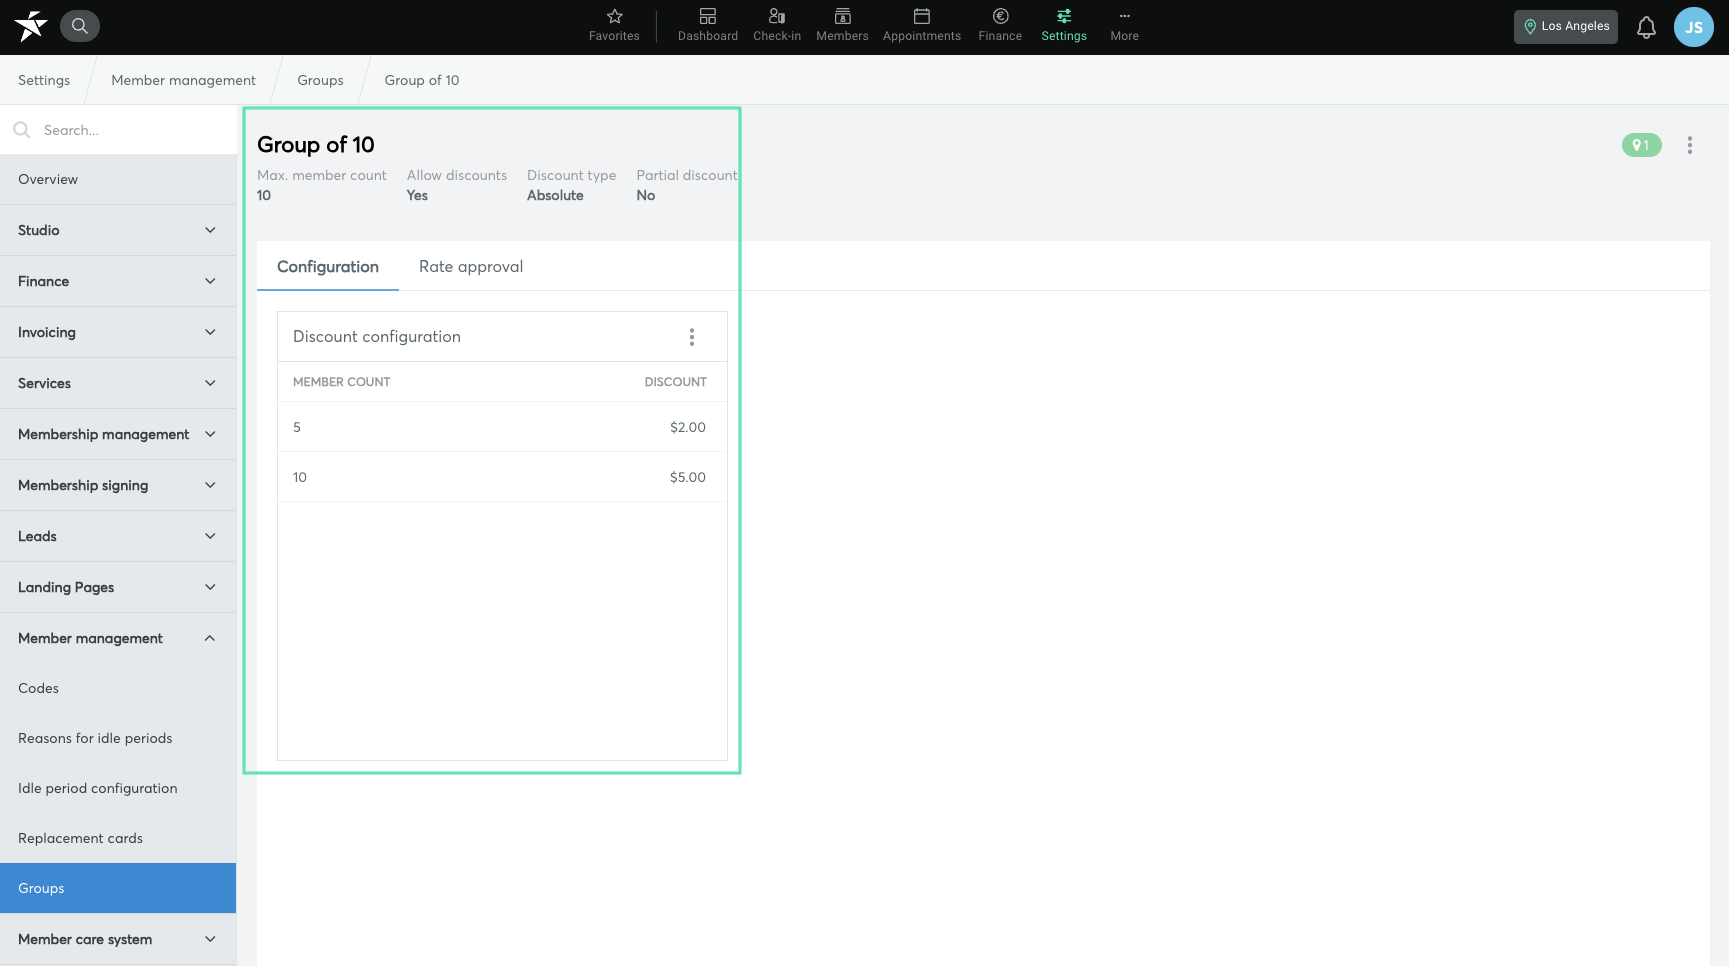This screenshot has width=1729, height=966.
Task: Go to Groups breadcrumb
Action: 320,80
